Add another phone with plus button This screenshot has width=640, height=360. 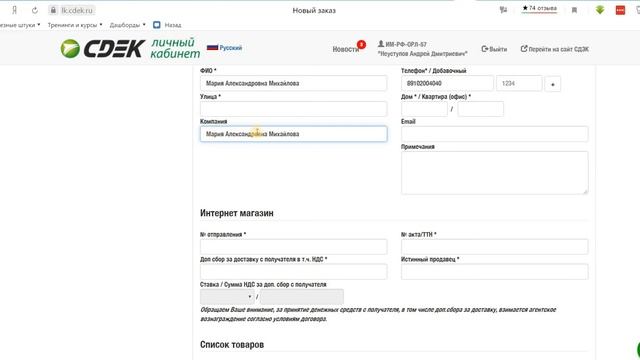point(553,84)
